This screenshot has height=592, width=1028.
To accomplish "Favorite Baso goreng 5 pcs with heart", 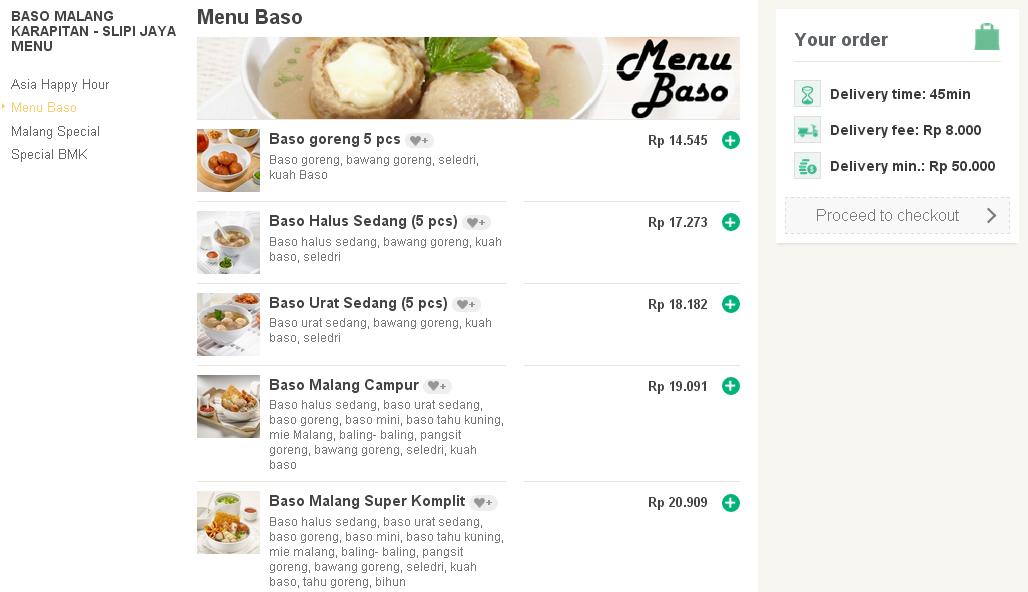I will point(420,141).
